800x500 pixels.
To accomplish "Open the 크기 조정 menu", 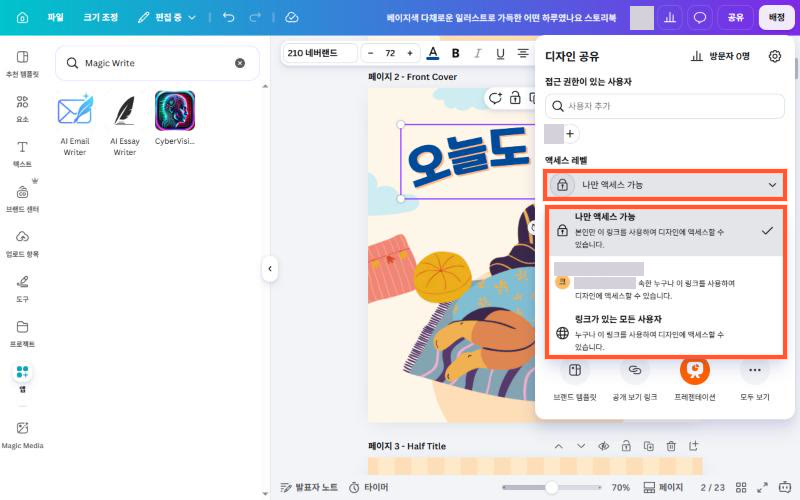I will 101,17.
